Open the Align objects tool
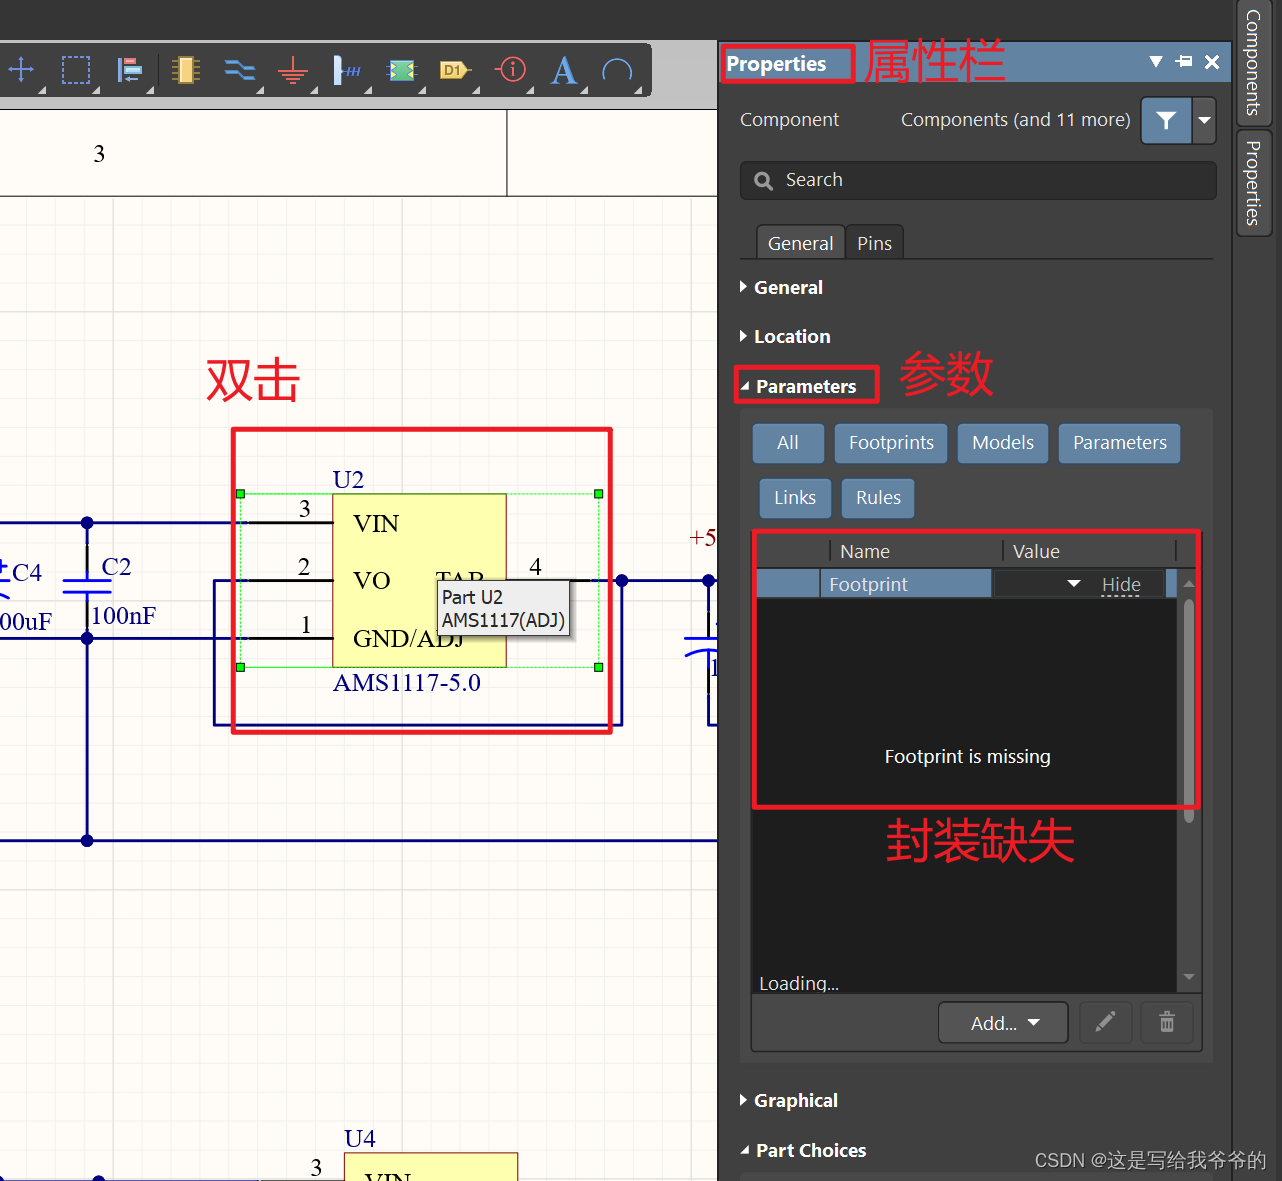The image size is (1282, 1181). pos(130,70)
